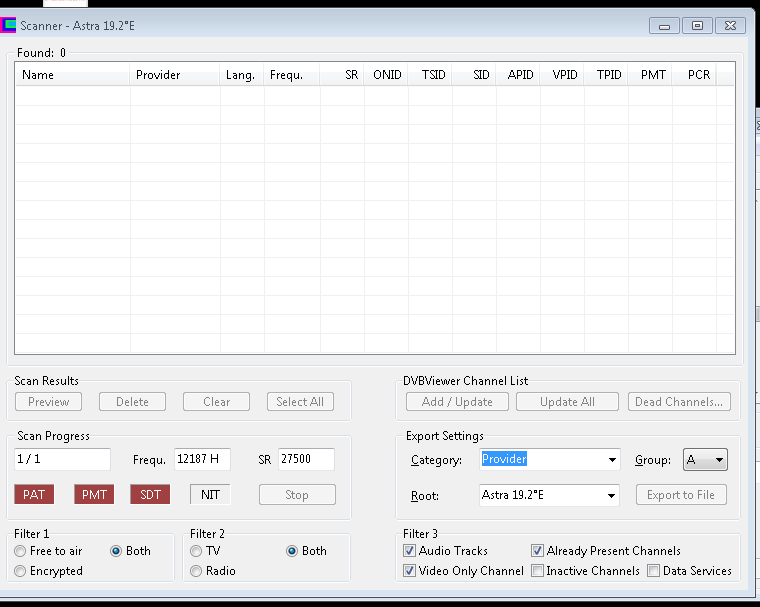Uncheck the Audio Tracks checkbox
This screenshot has height=607, width=760.
pos(409,551)
